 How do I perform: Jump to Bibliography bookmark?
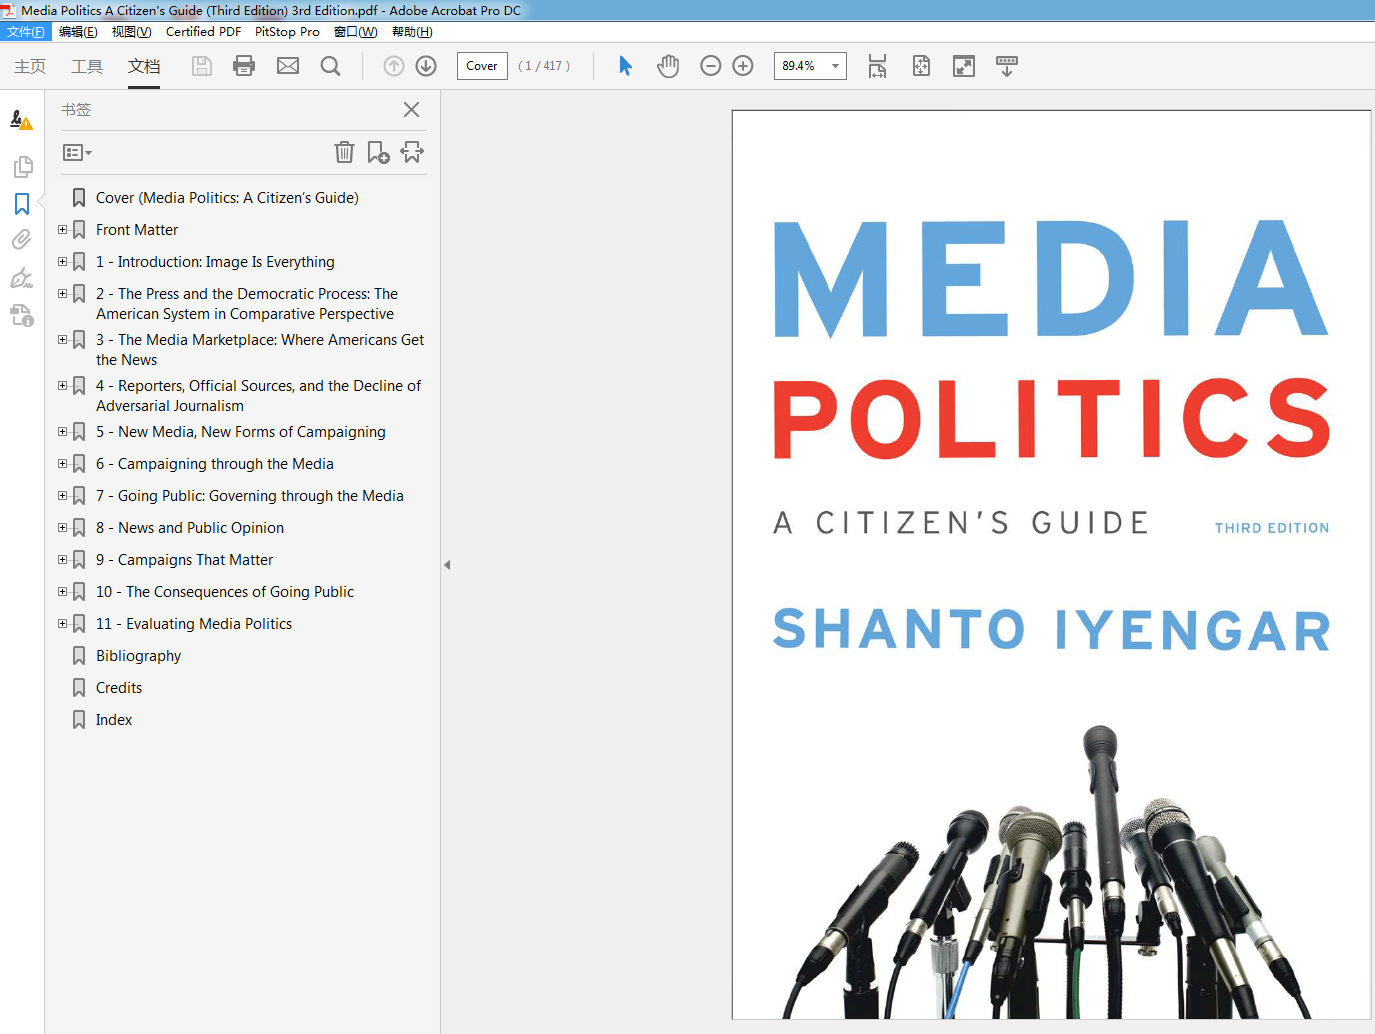point(138,656)
